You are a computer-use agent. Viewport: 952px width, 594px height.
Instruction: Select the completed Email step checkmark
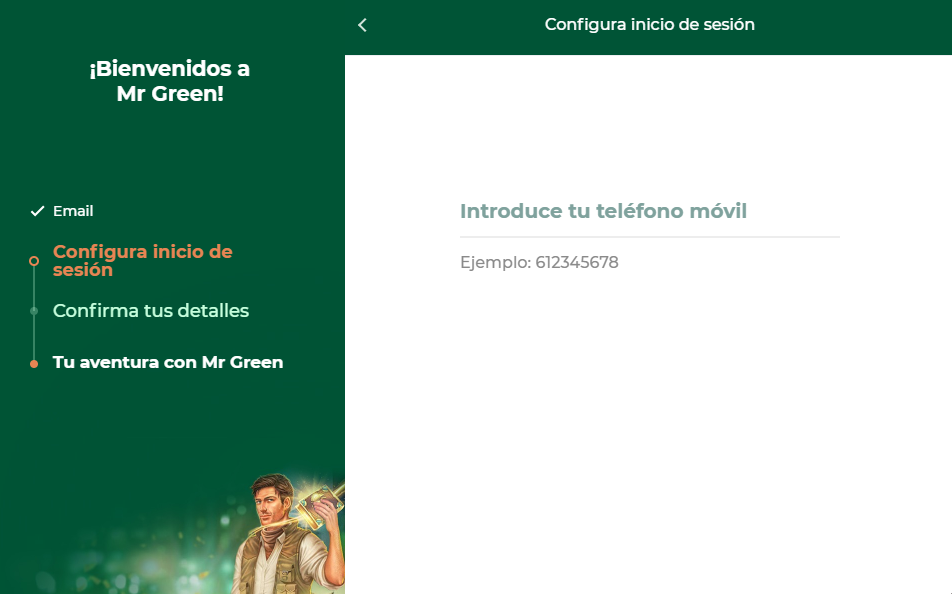point(38,211)
